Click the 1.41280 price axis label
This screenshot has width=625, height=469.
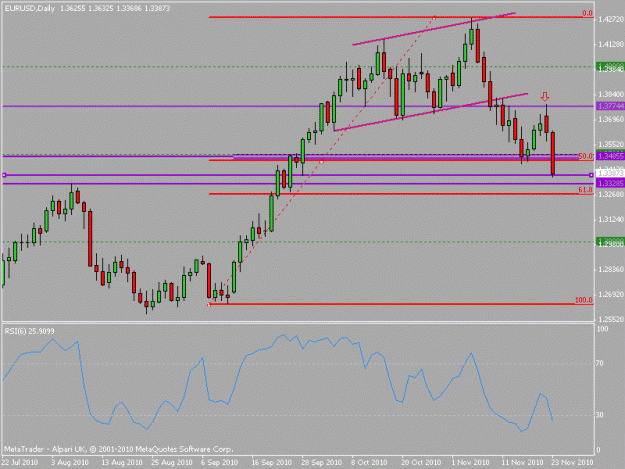(611, 44)
